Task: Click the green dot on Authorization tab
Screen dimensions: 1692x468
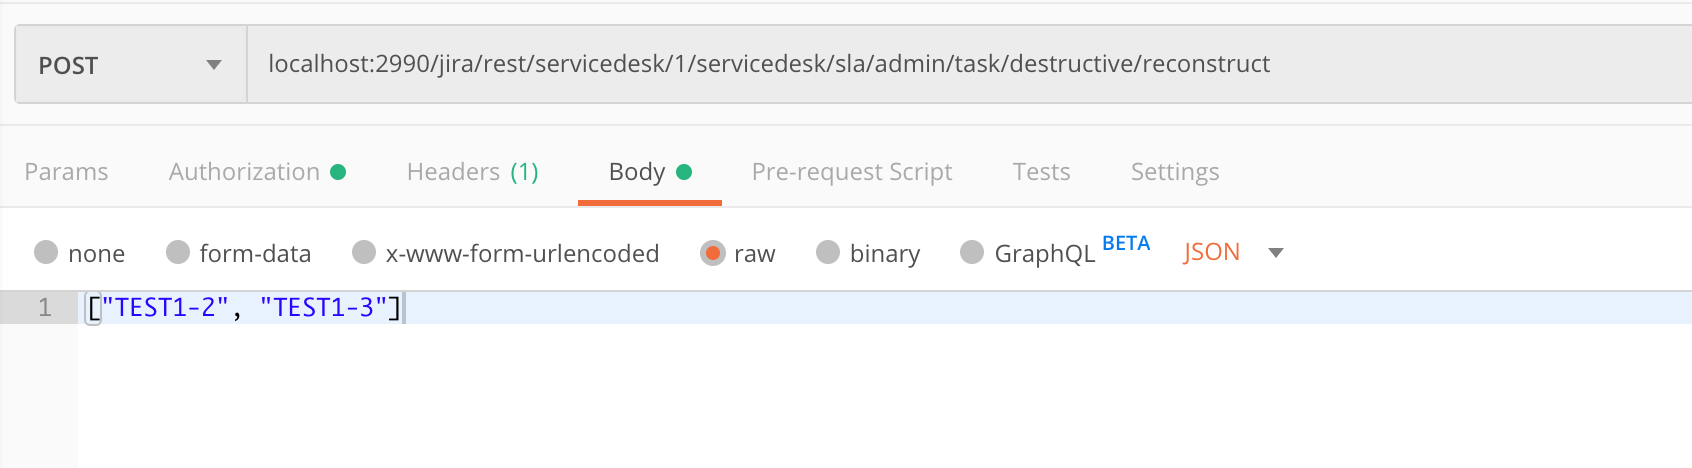Action: (338, 172)
